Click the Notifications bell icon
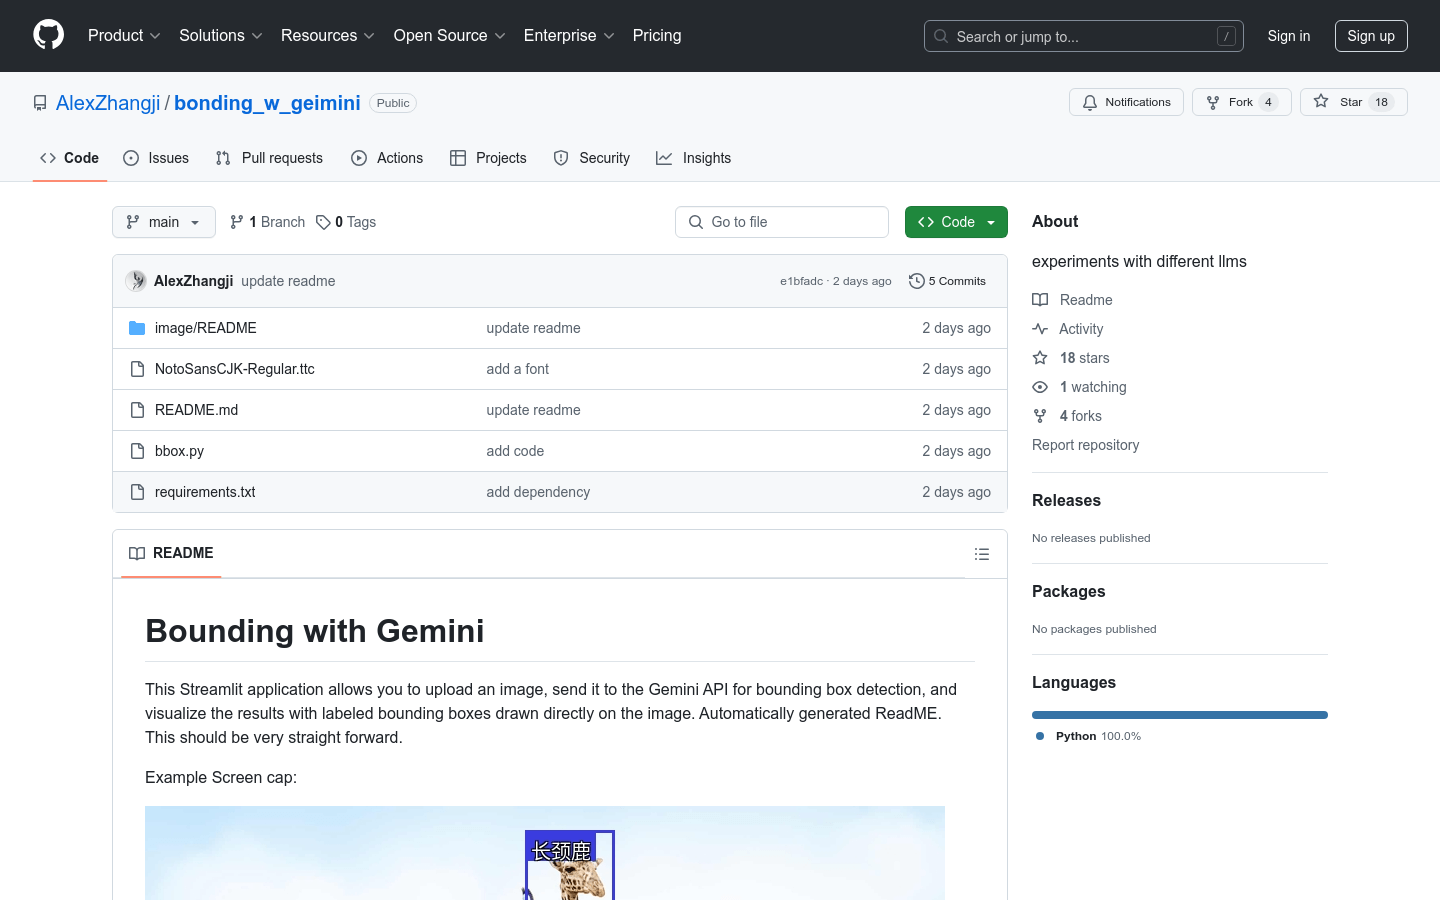The image size is (1440, 900). click(1090, 102)
